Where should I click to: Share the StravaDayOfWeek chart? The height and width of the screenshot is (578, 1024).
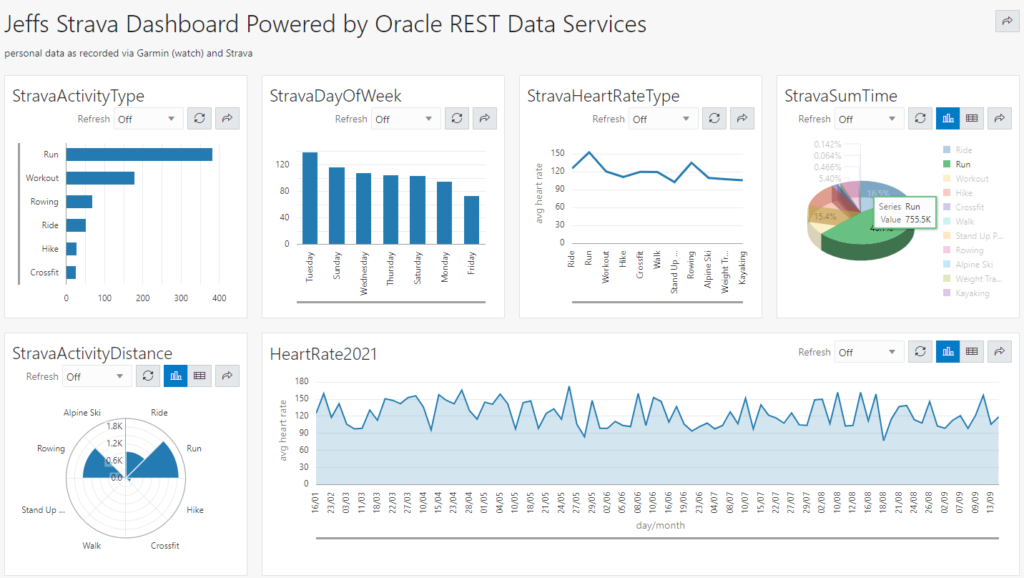pos(485,118)
